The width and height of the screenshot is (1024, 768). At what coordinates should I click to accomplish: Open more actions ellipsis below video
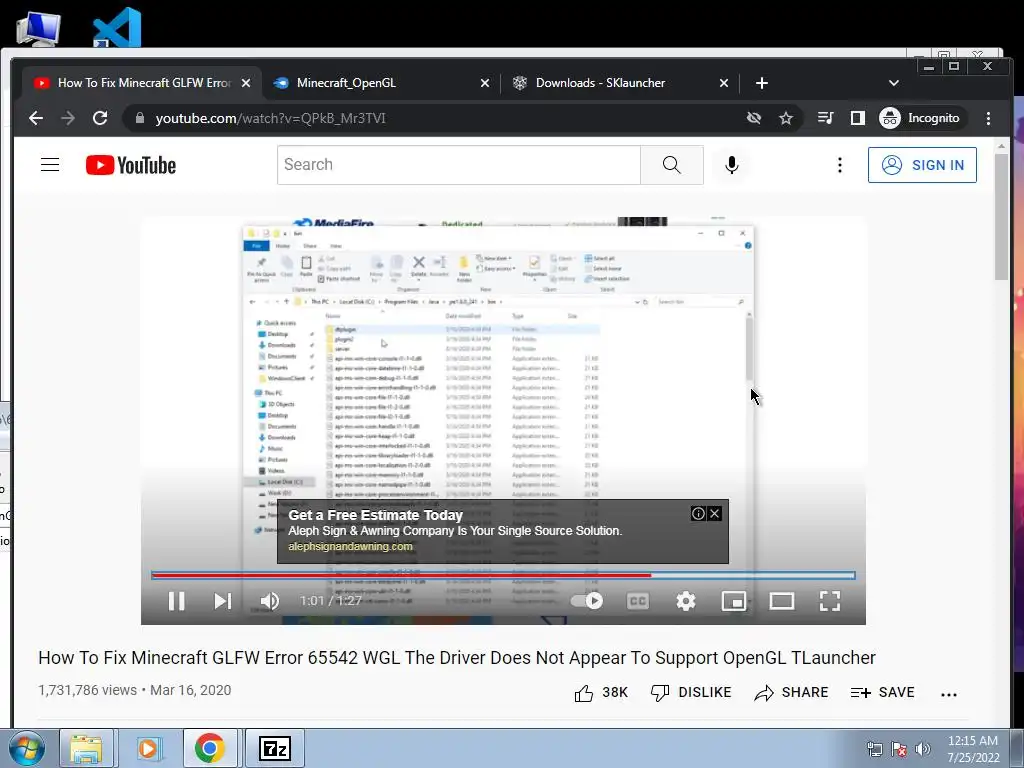pyautogui.click(x=949, y=695)
